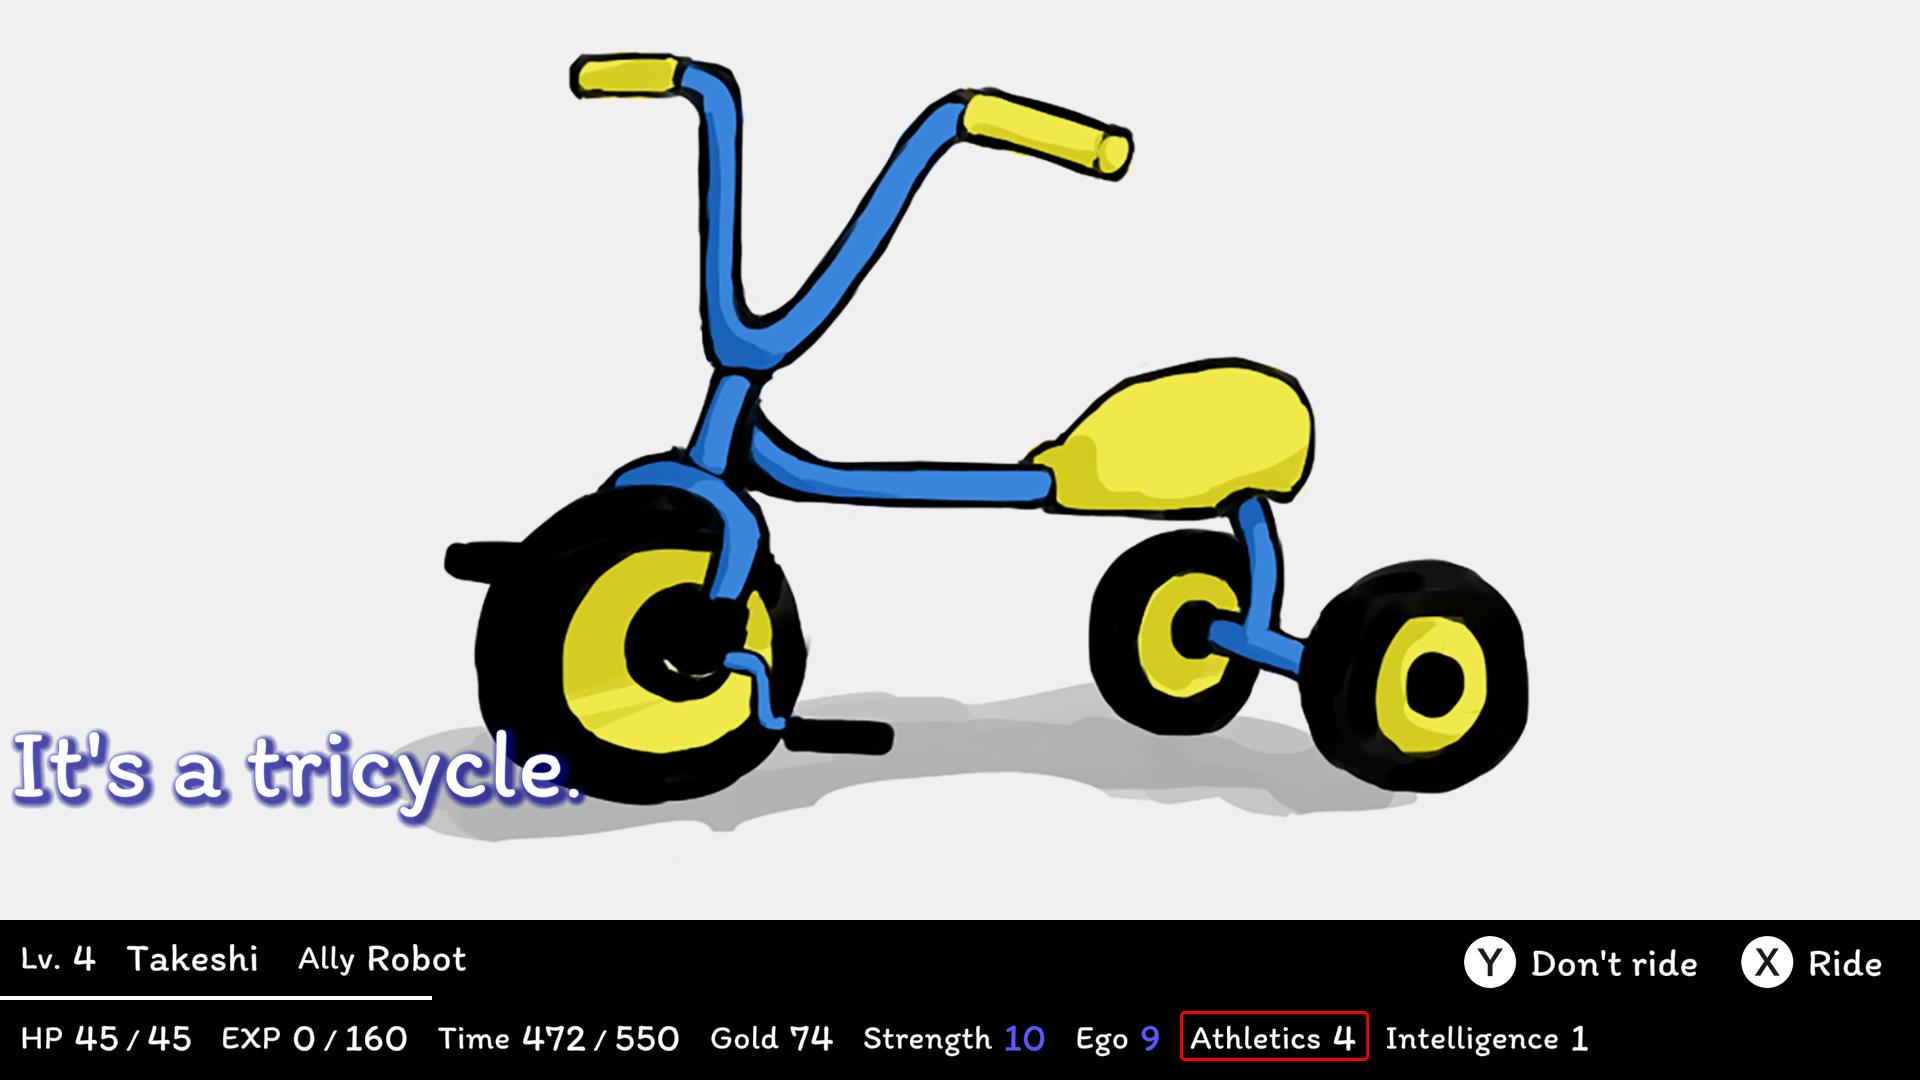Screen dimensions: 1920x1080
Task: Expand the EXP 0/160 readout
Action: click(314, 1039)
